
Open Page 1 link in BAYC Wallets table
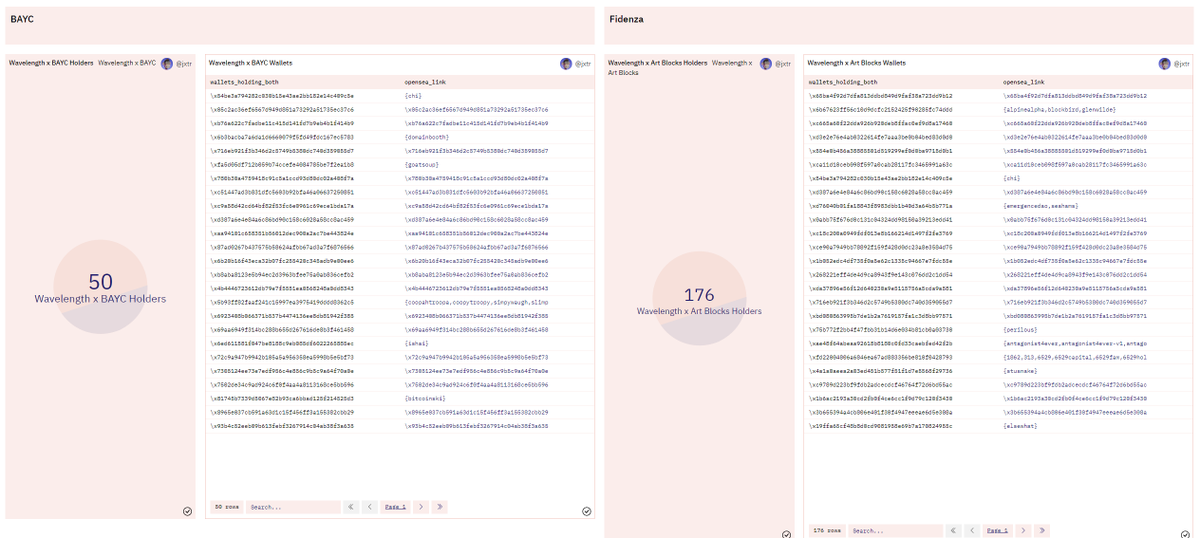(x=395, y=508)
